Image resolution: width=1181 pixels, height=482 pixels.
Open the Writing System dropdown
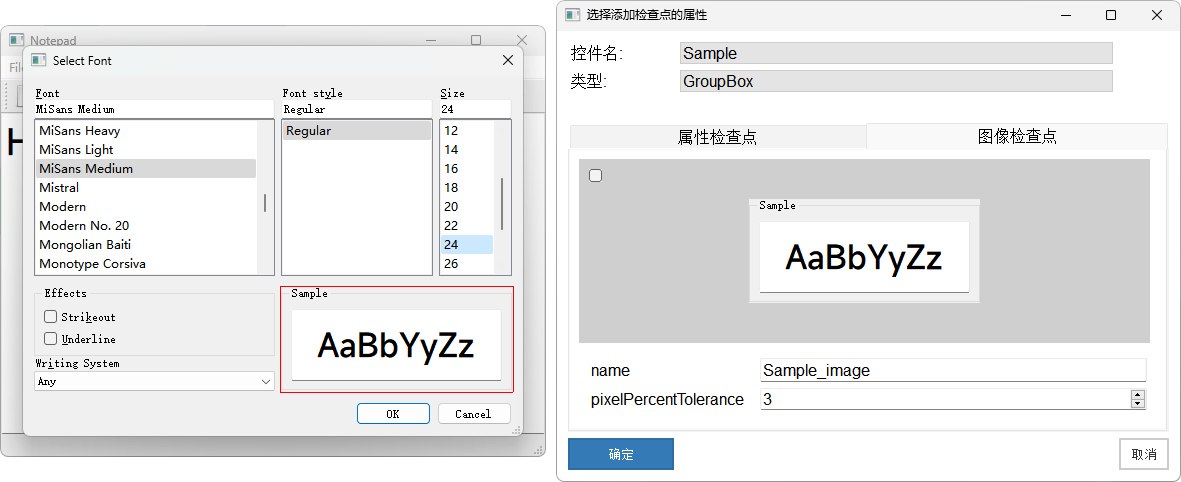tap(155, 382)
